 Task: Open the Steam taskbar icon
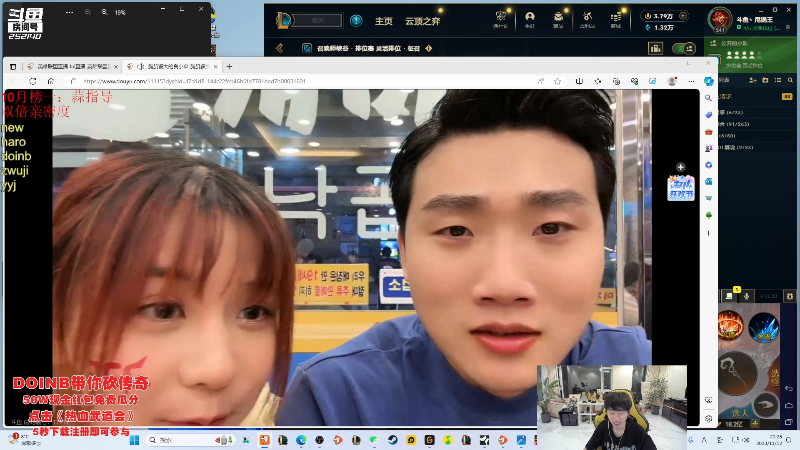(x=393, y=440)
